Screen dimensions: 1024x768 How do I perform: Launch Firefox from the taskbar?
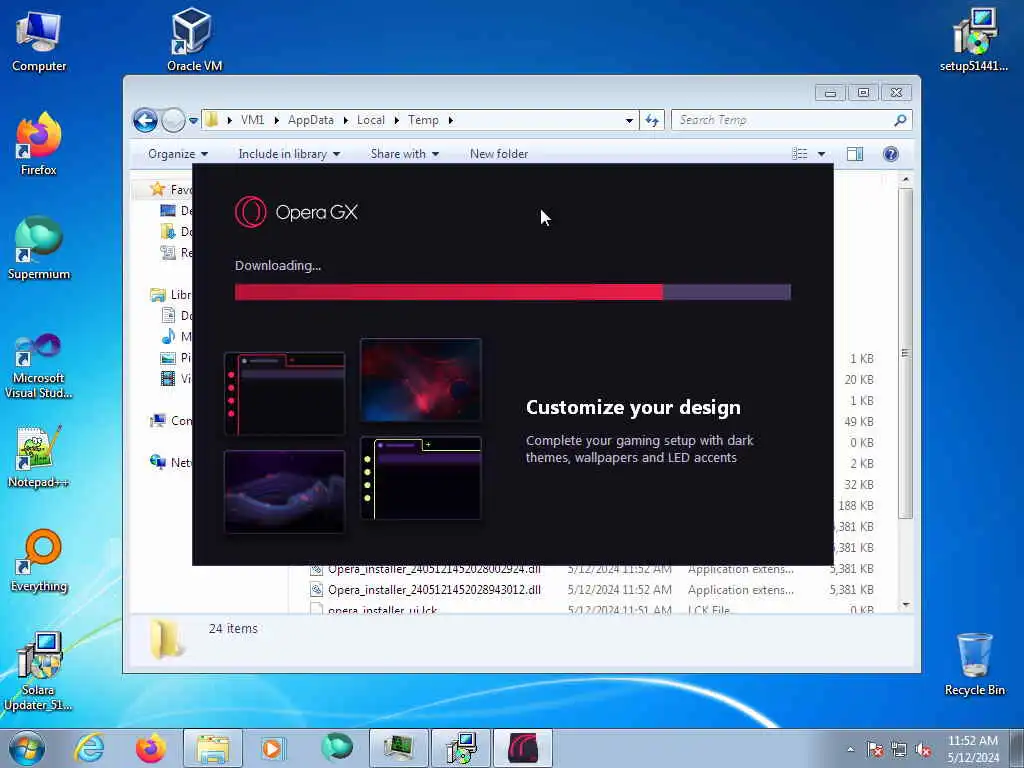click(x=151, y=748)
